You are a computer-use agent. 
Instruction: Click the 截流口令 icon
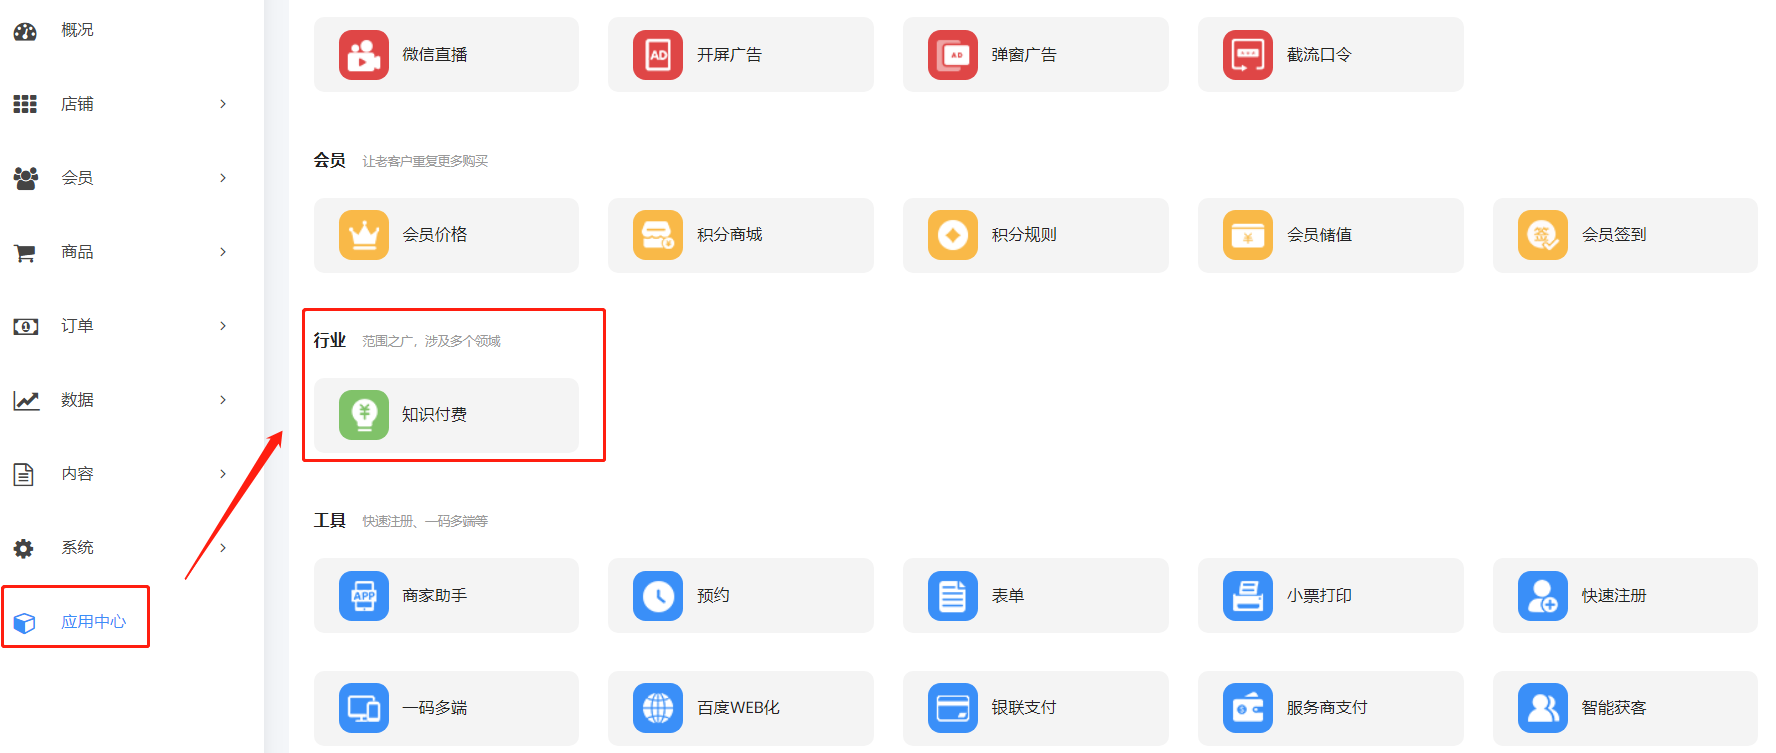point(1247,55)
